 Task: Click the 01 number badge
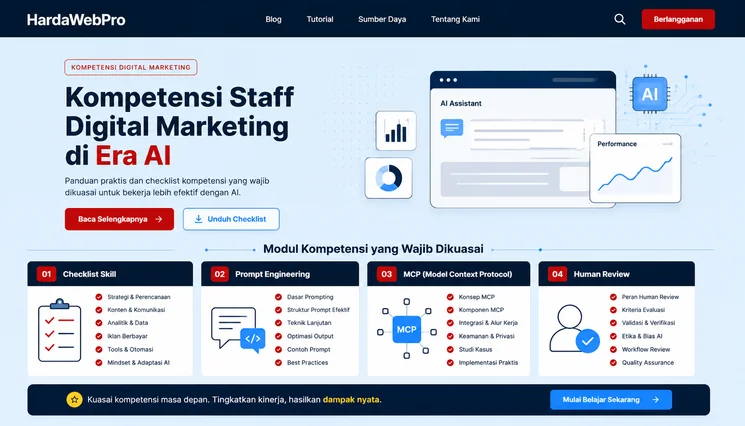(x=46, y=274)
